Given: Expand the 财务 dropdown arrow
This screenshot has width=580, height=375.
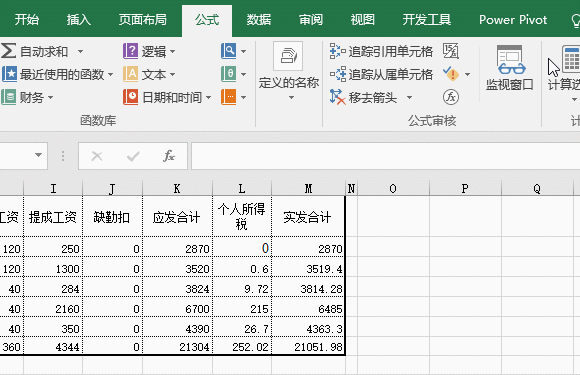Looking at the screenshot, I should pyautogui.click(x=50, y=98).
